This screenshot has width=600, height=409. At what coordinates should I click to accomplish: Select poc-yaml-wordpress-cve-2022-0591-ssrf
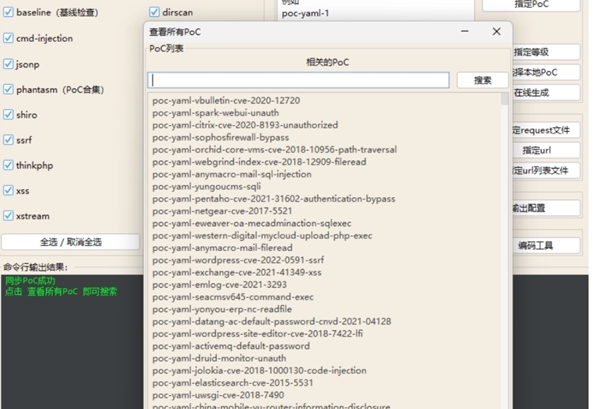tap(238, 260)
